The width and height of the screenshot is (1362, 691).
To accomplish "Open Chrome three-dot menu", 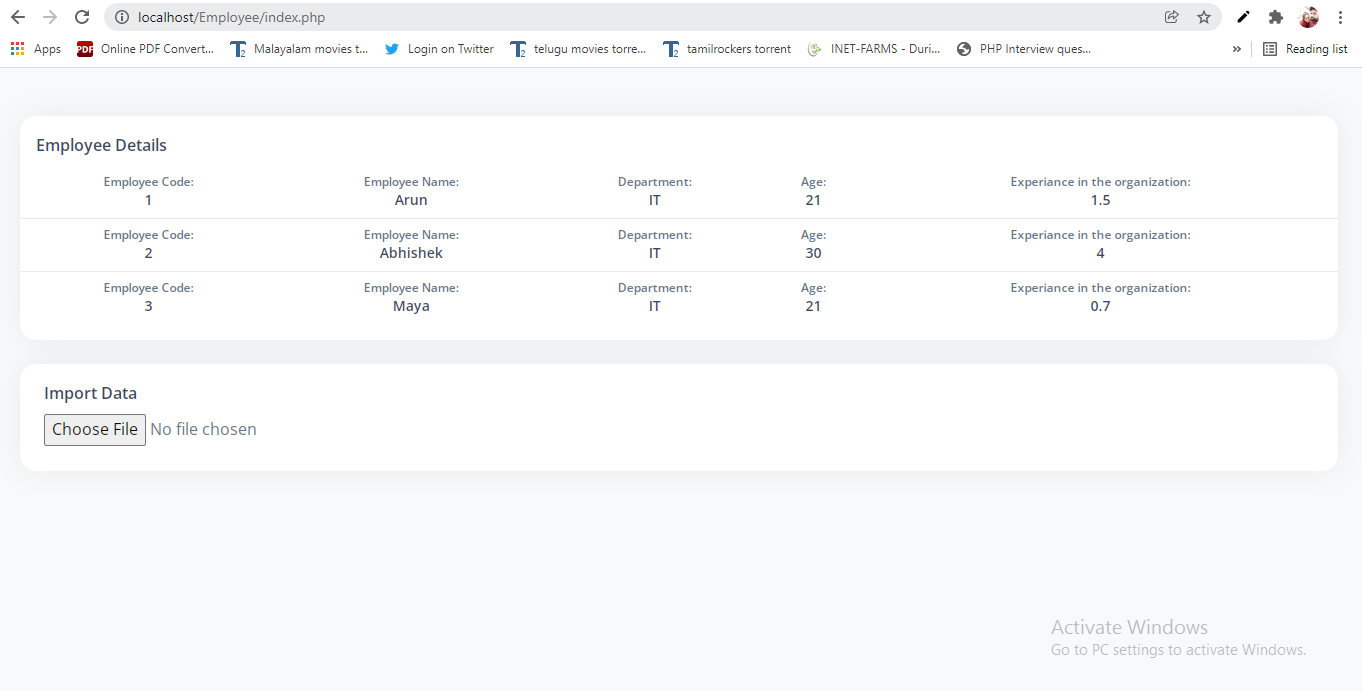I will tap(1340, 17).
